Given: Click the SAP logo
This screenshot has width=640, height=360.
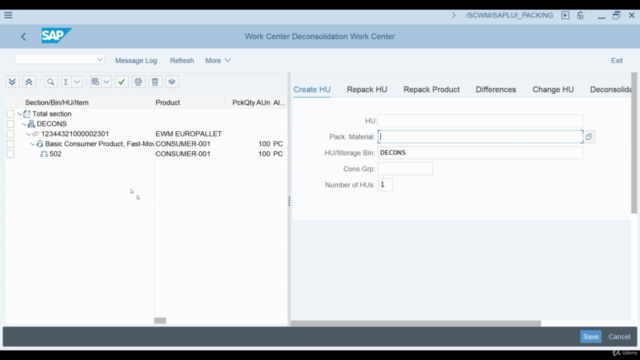Looking at the screenshot, I should [56, 36].
